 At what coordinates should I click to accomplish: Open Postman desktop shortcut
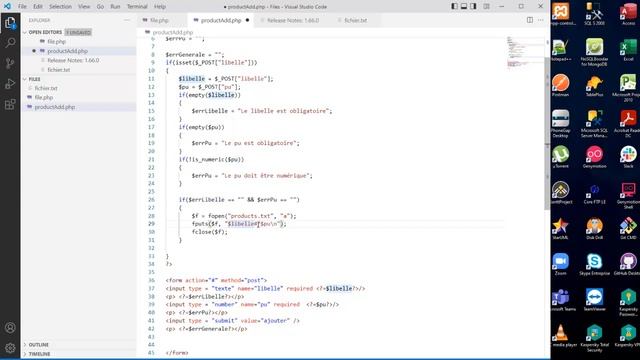561,85
